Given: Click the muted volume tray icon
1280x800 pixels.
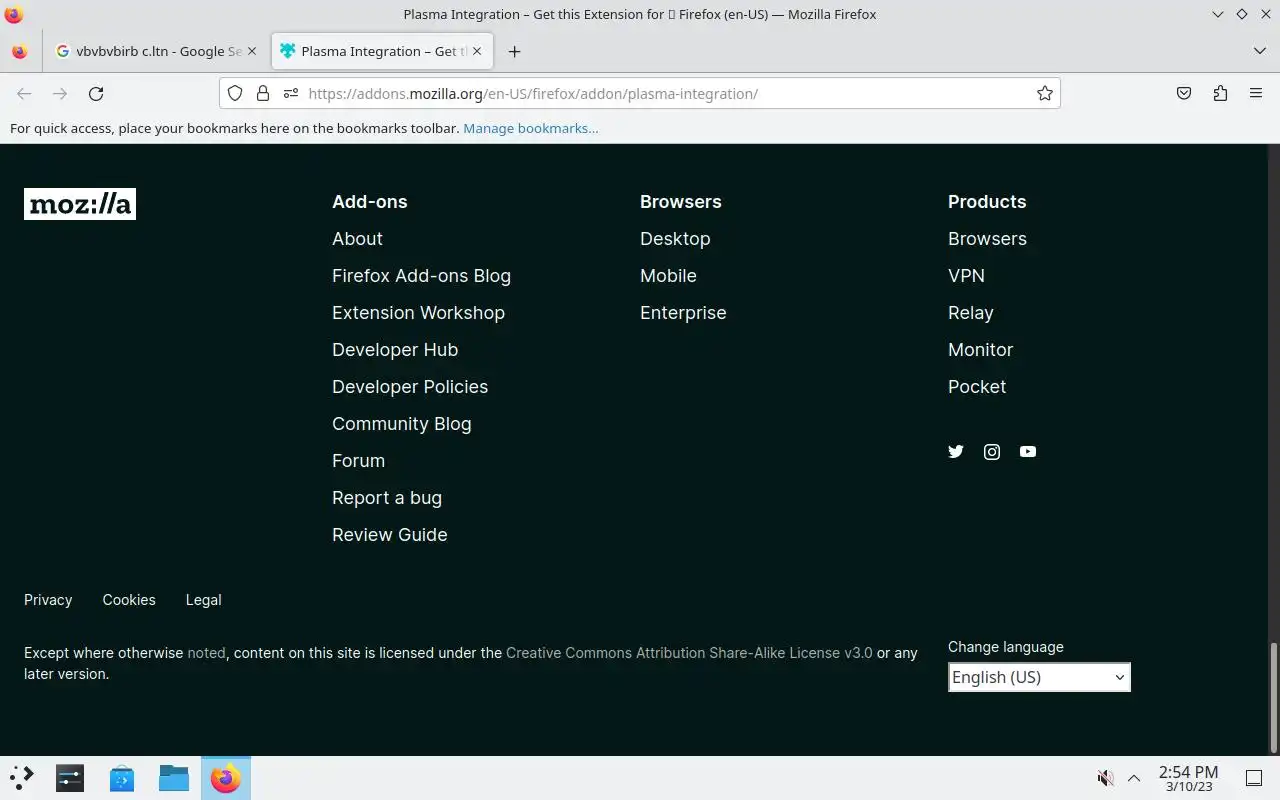Looking at the screenshot, I should pyautogui.click(x=1106, y=777).
